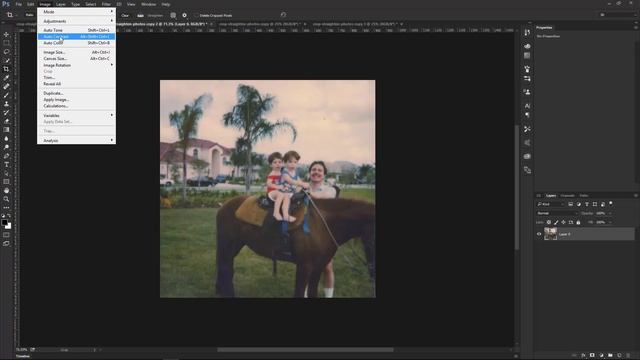Toggle the pixel layer filter
Viewport: 640px width, 360px height.
pyautogui.click(x=571, y=204)
